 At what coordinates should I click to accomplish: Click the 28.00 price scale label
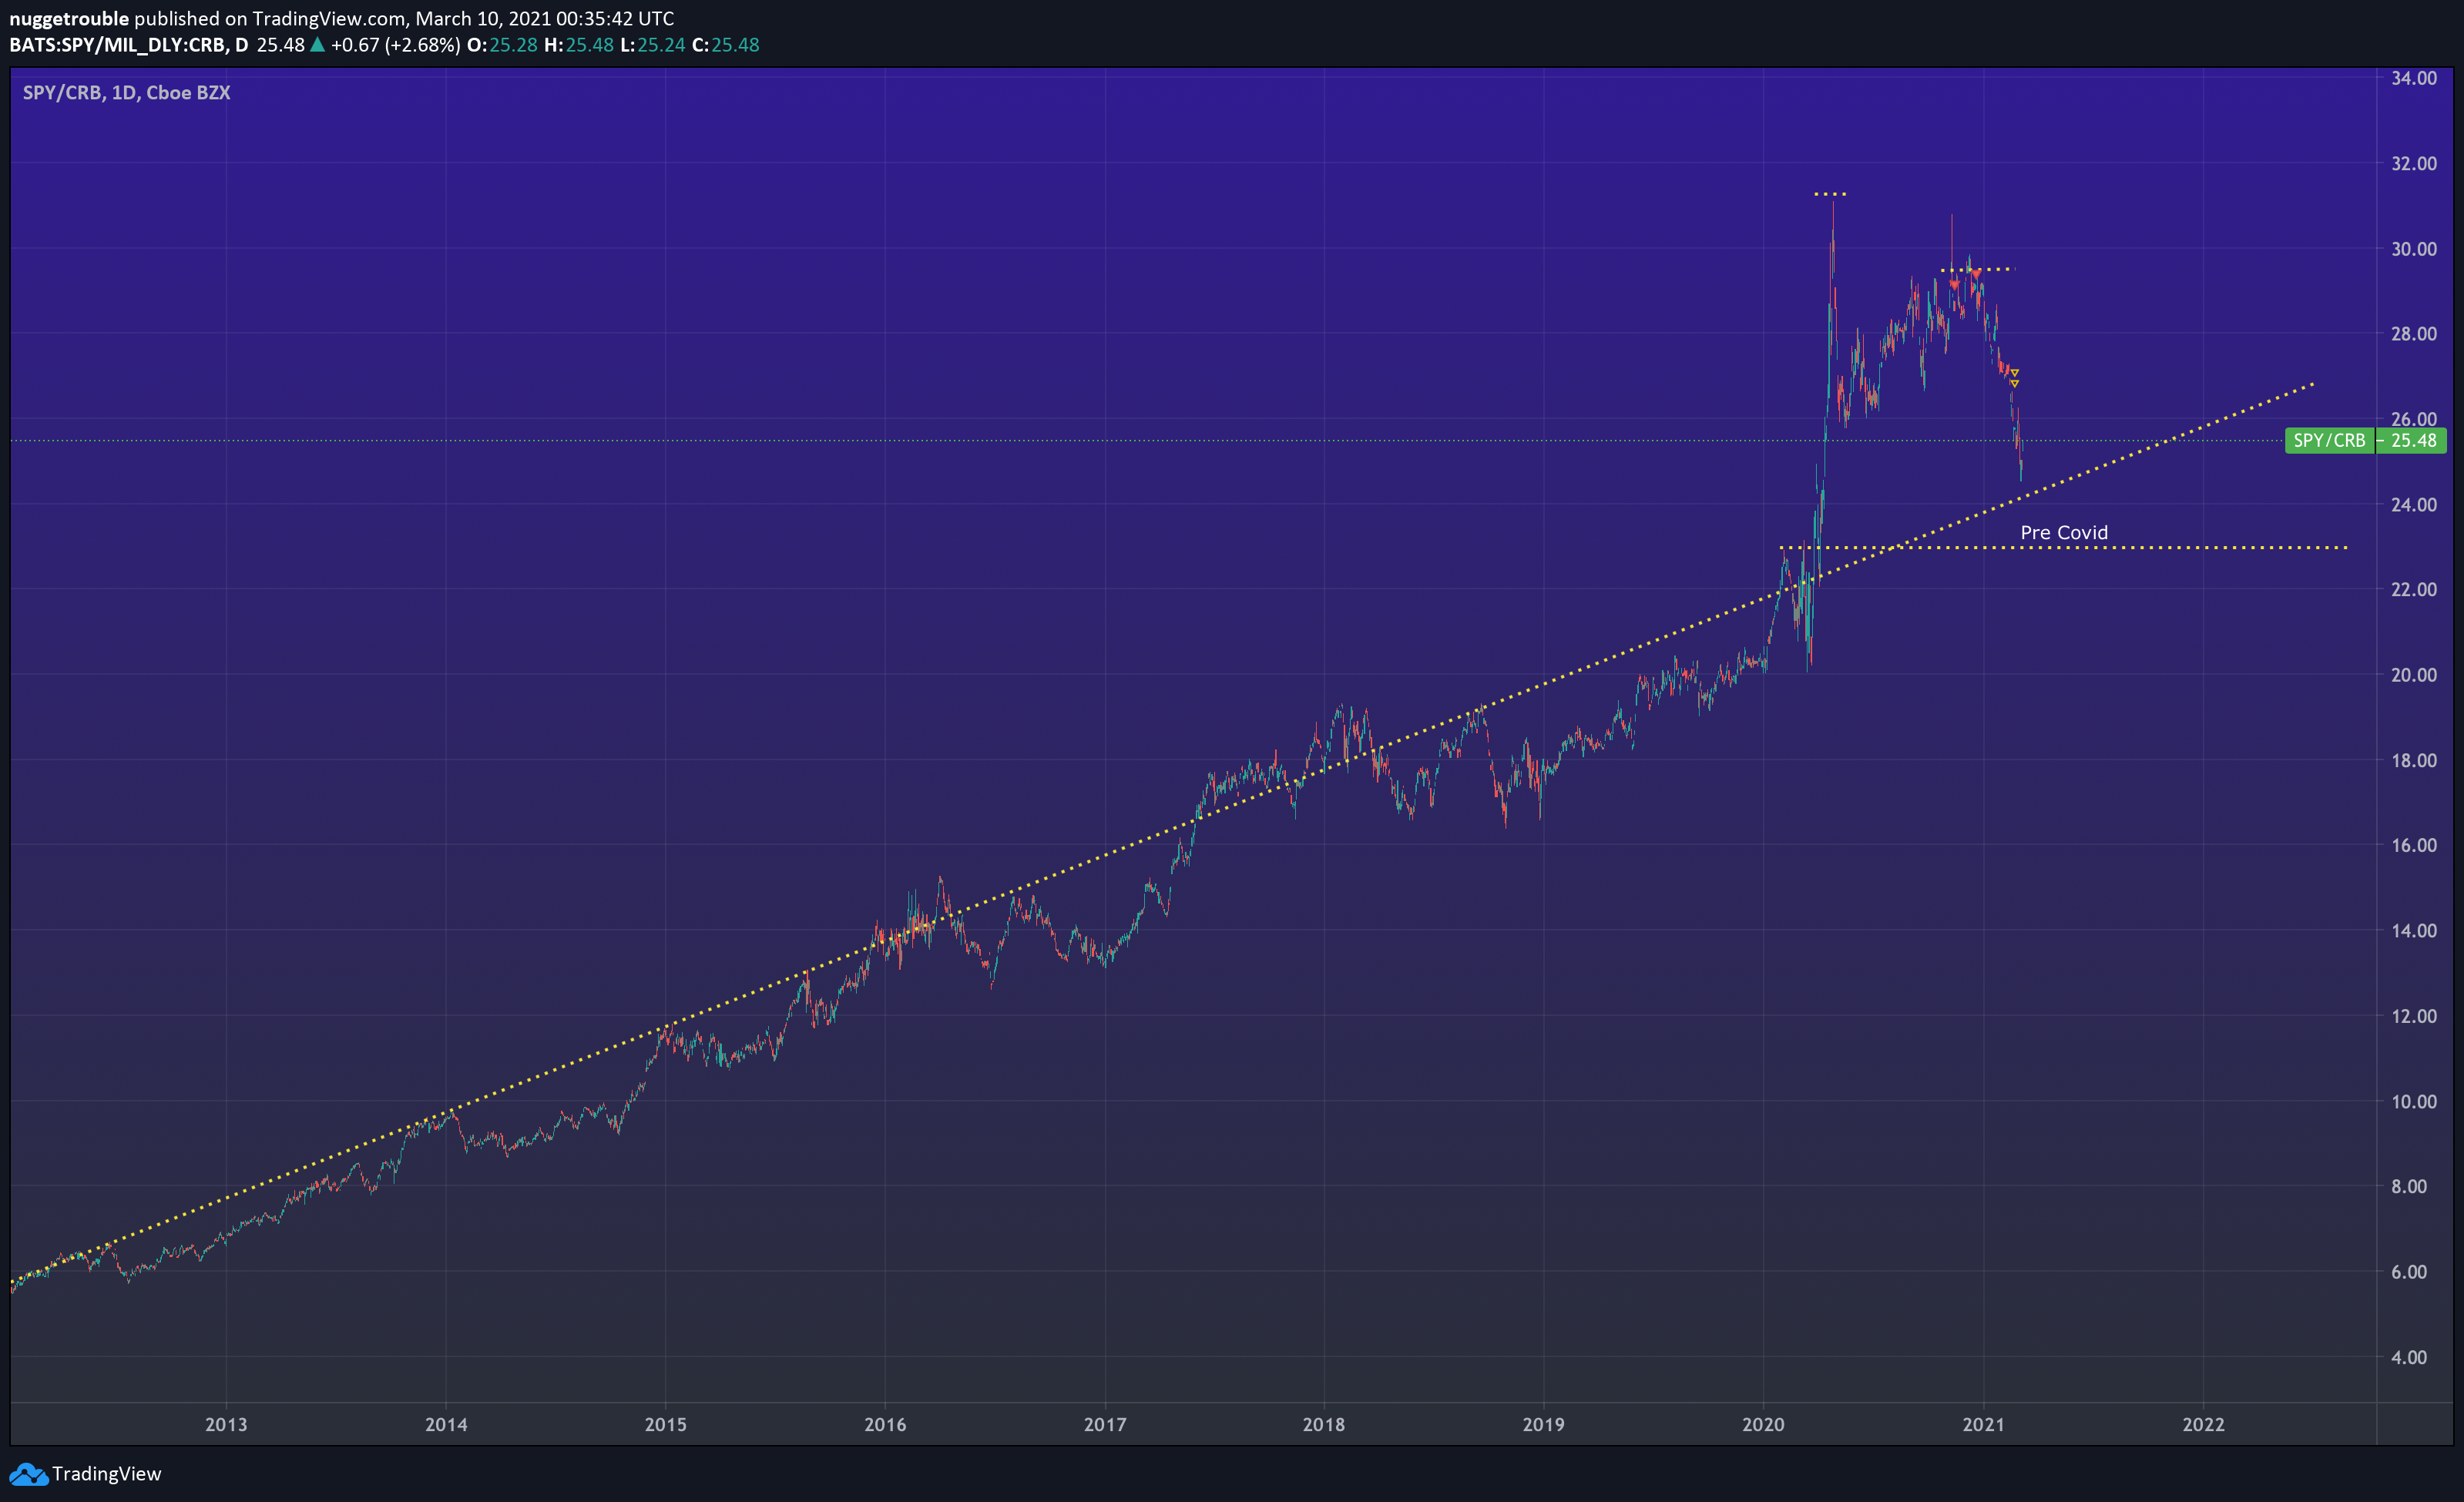pos(2414,334)
